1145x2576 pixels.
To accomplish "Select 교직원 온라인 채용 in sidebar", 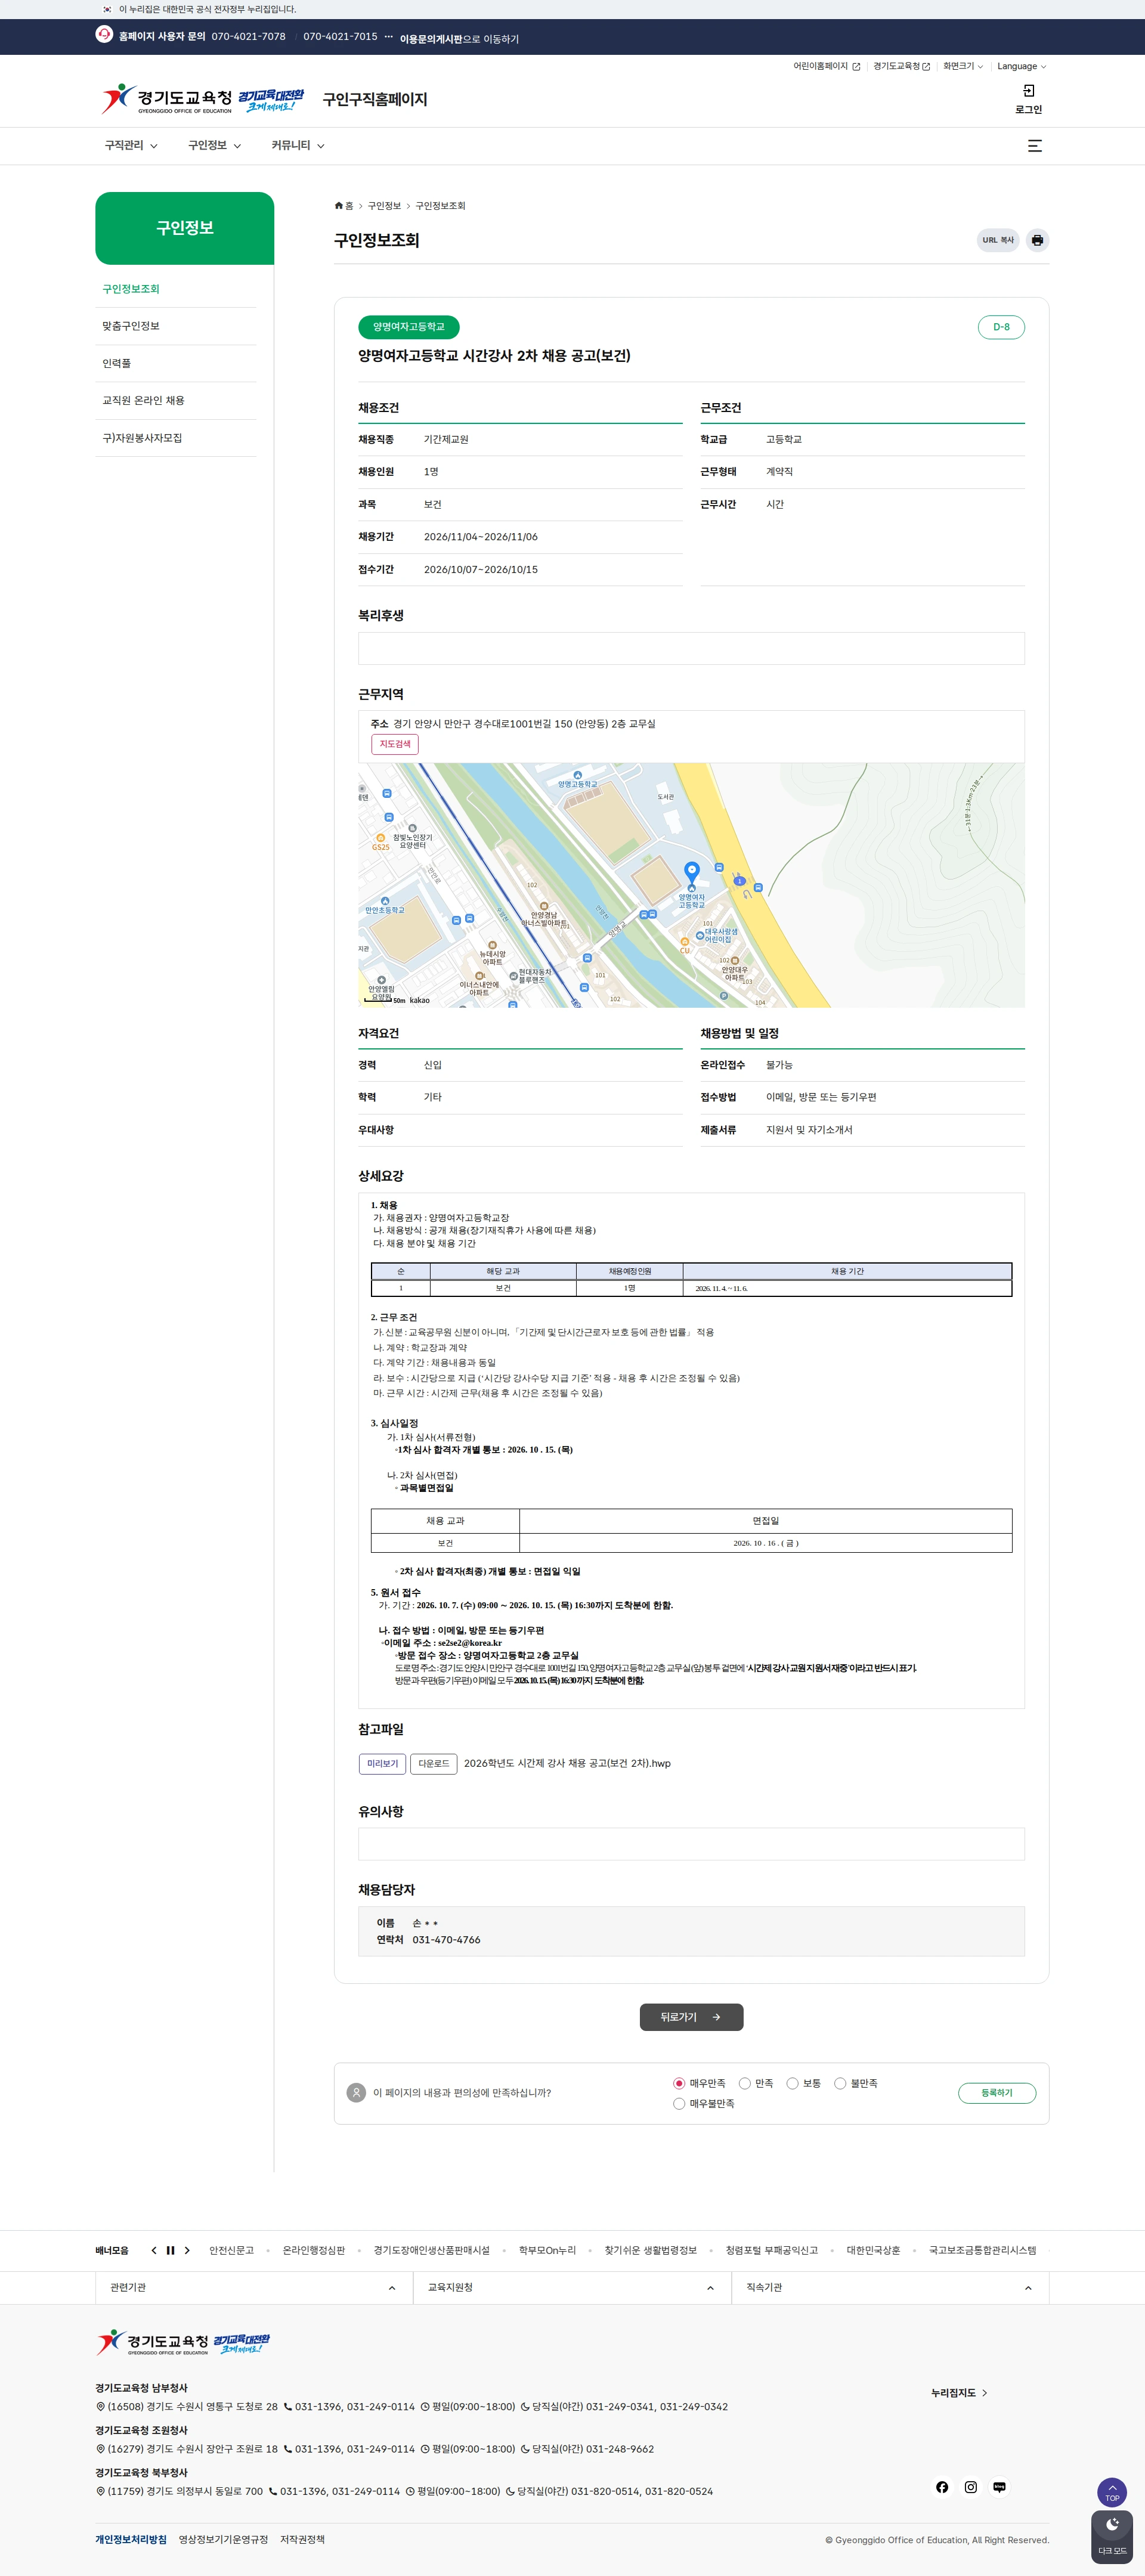I will [175, 400].
